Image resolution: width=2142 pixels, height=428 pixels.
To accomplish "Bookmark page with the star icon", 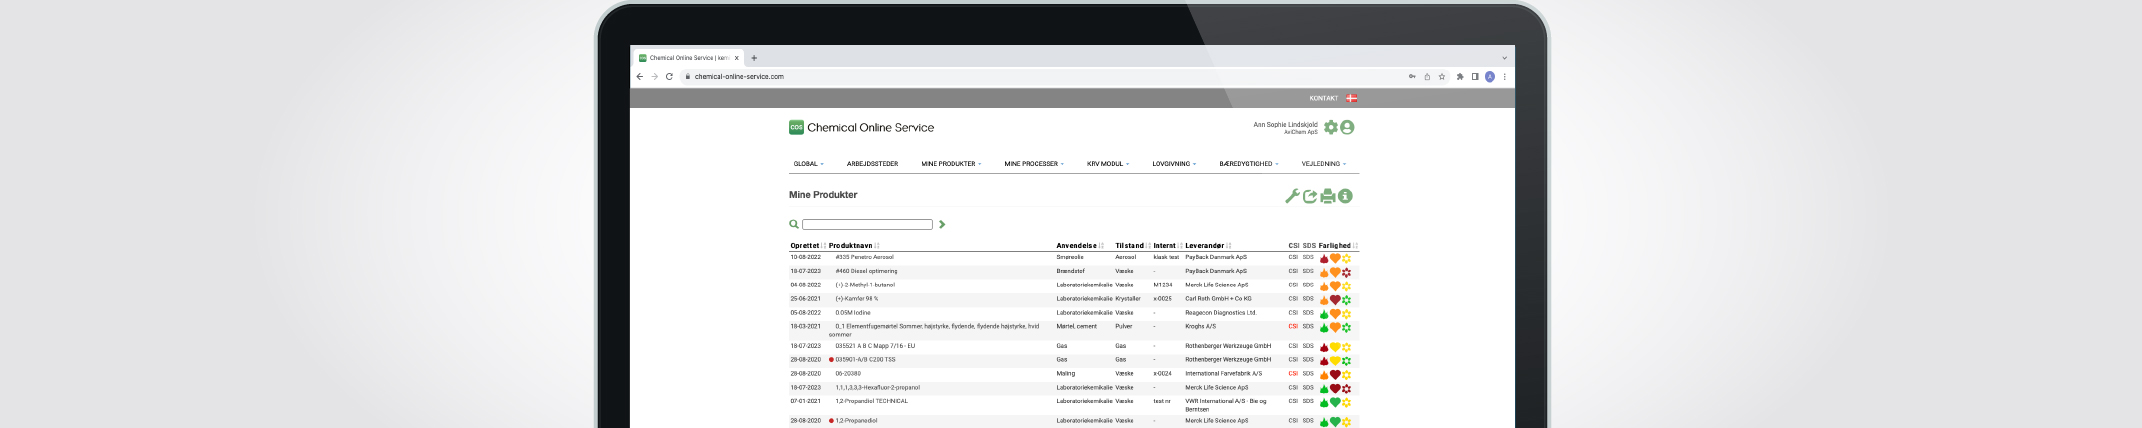I will point(1442,76).
